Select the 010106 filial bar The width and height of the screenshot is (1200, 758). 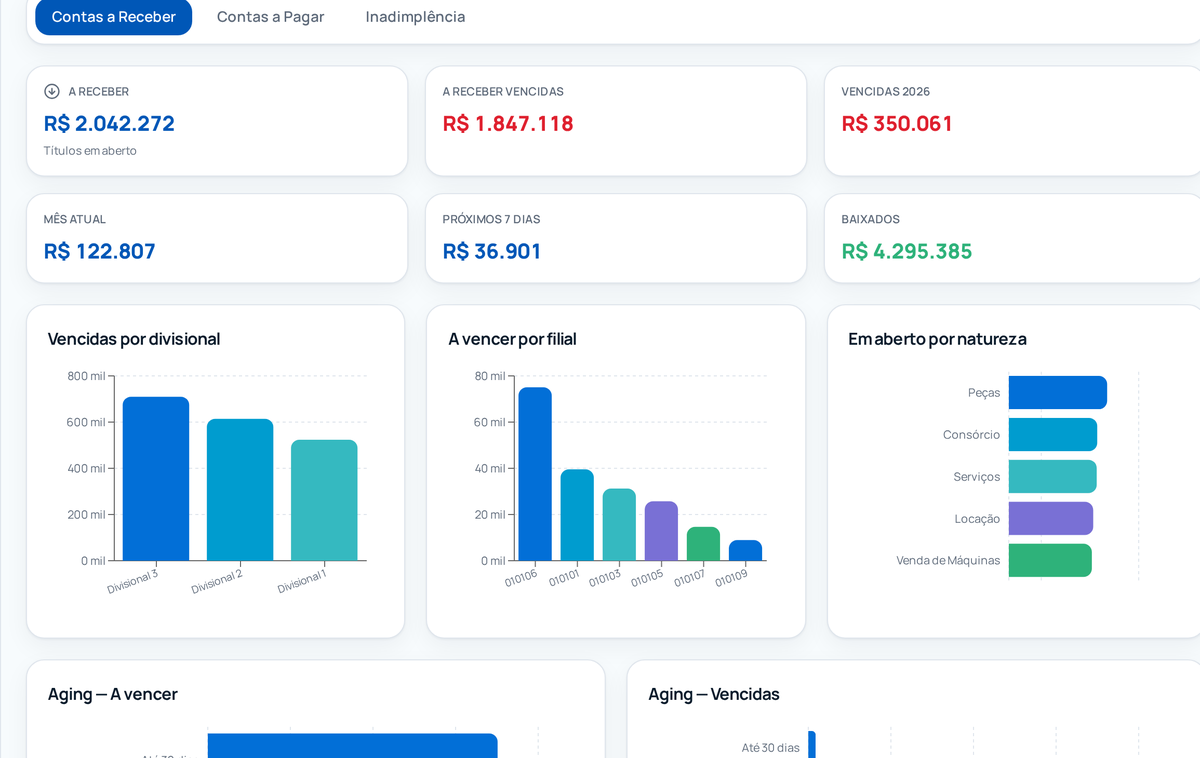tap(535, 474)
